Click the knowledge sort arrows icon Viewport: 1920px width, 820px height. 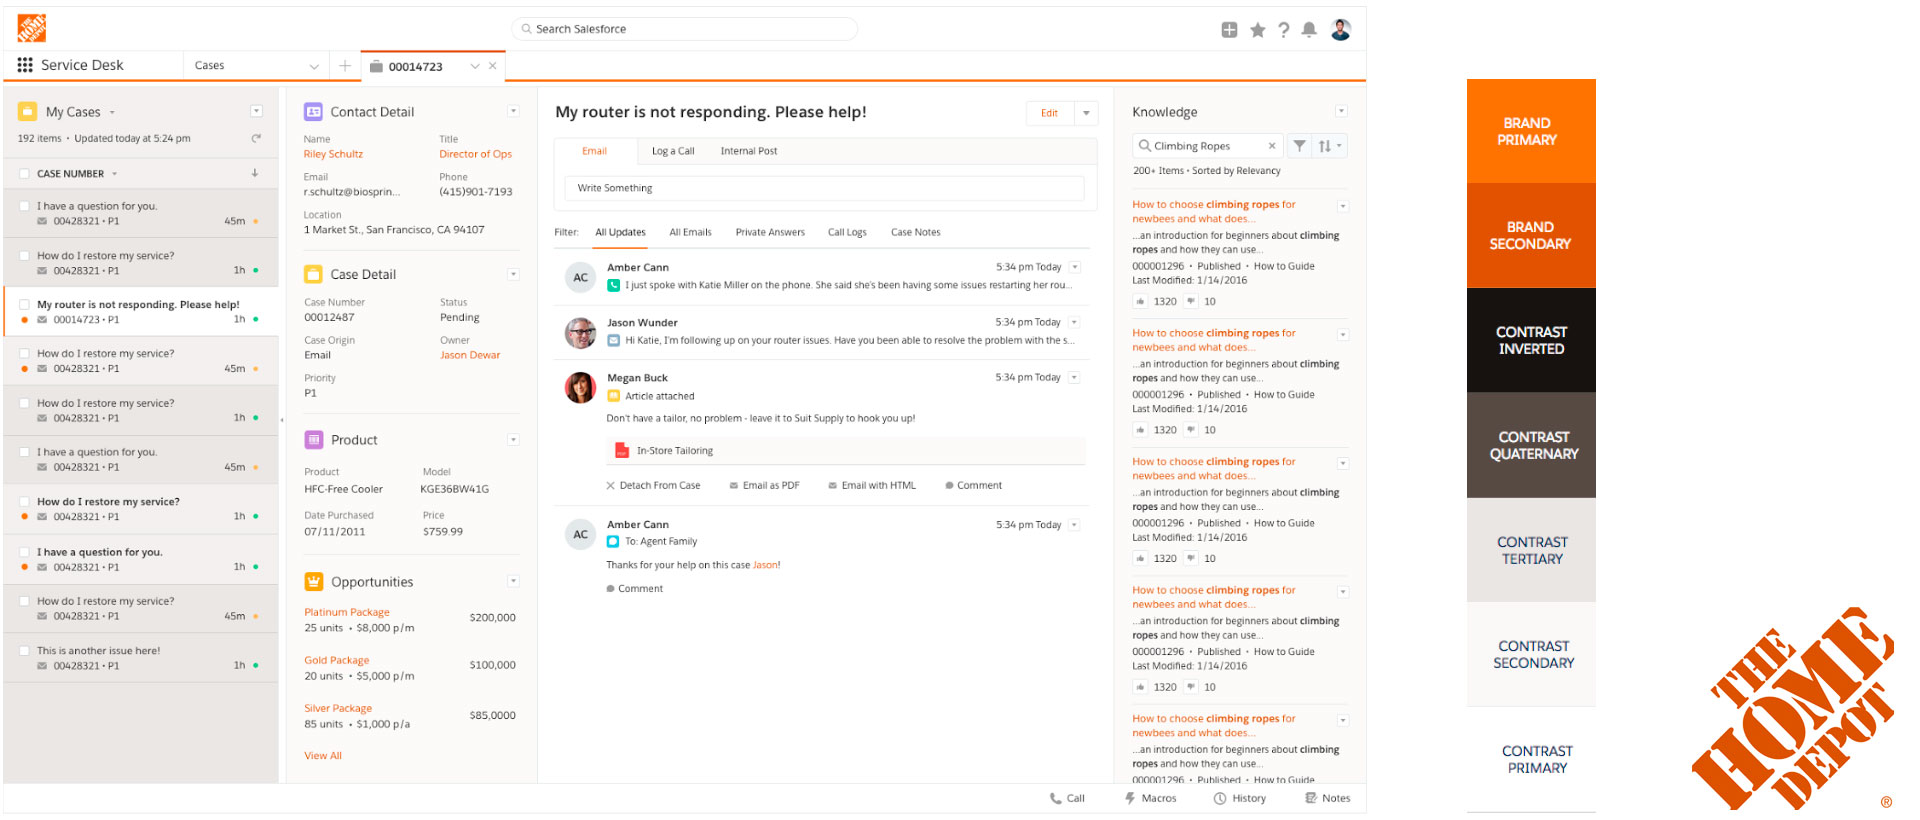click(x=1329, y=146)
